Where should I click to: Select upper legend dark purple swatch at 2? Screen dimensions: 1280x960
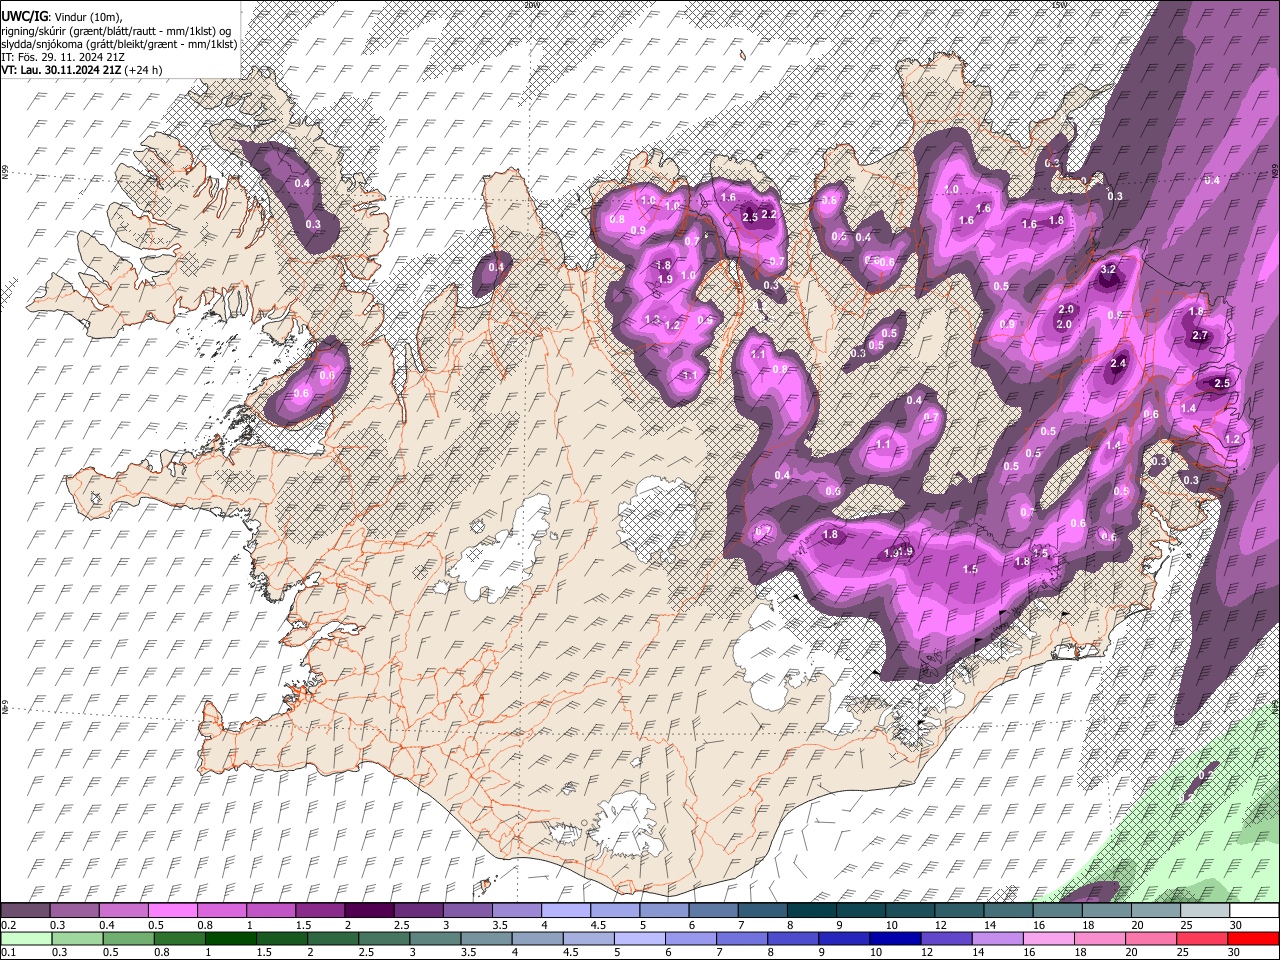(368, 911)
